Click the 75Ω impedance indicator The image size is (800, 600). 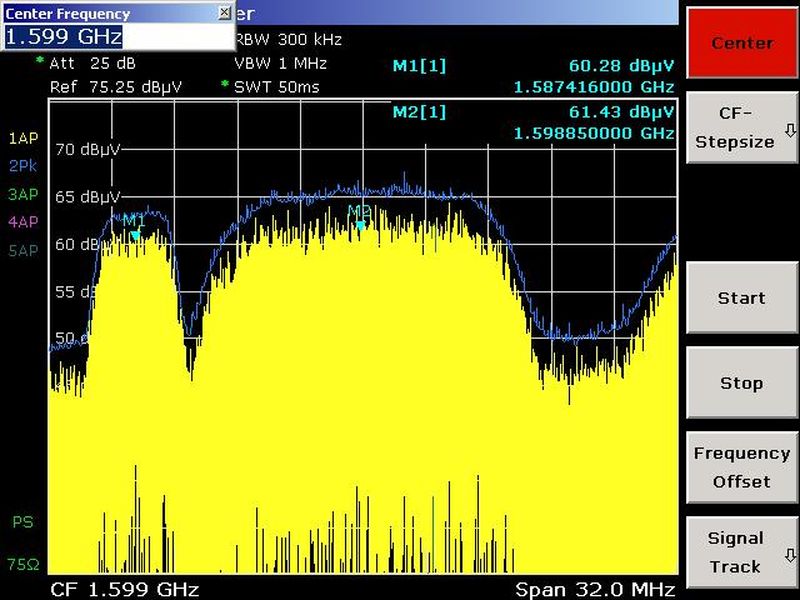pyautogui.click(x=22, y=565)
